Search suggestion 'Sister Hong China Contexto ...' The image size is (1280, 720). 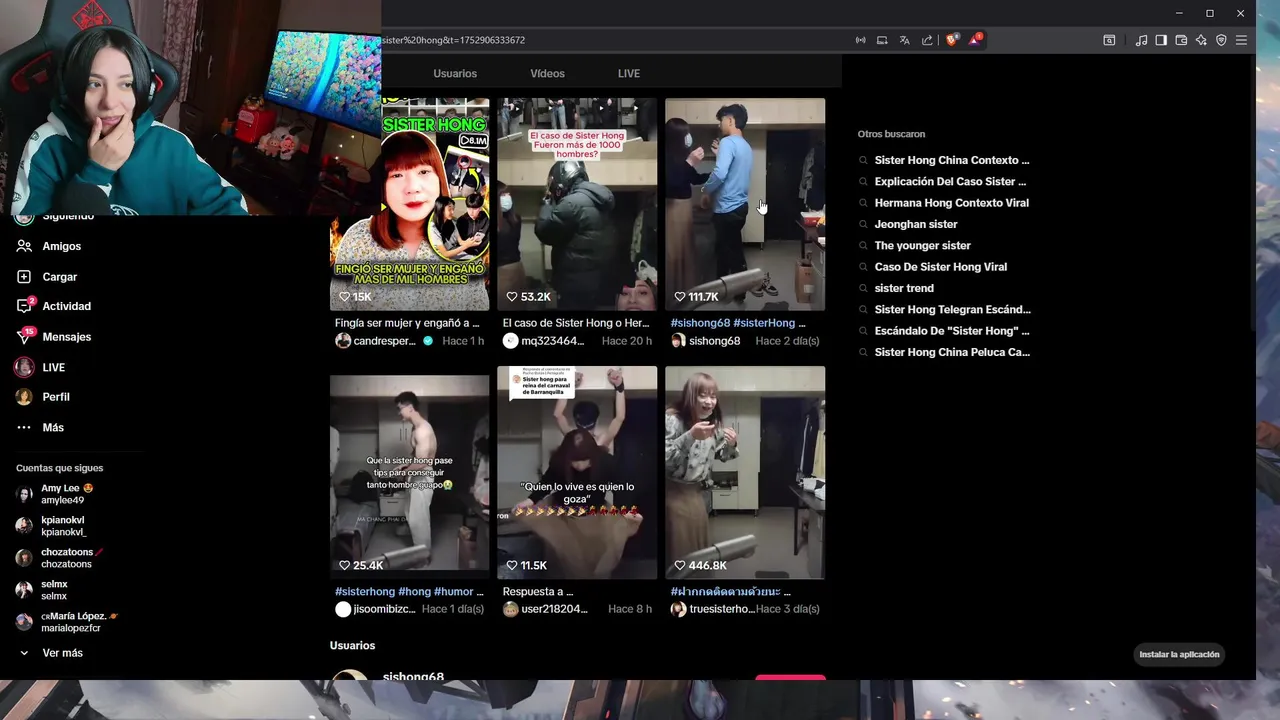951,160
